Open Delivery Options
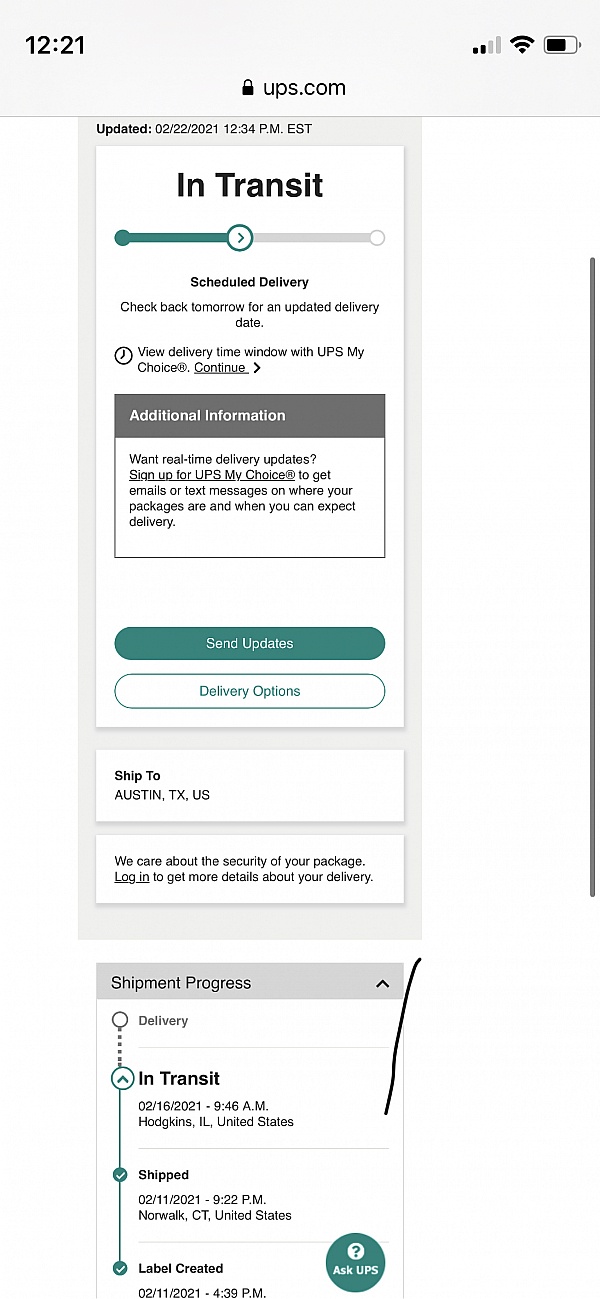The height and width of the screenshot is (1299, 600). (250, 691)
